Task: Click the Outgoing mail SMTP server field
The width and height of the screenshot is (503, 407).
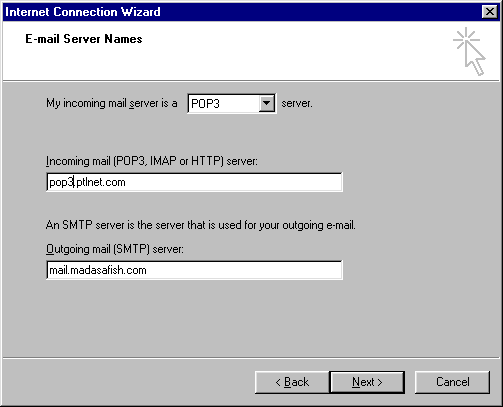Action: [x=194, y=270]
